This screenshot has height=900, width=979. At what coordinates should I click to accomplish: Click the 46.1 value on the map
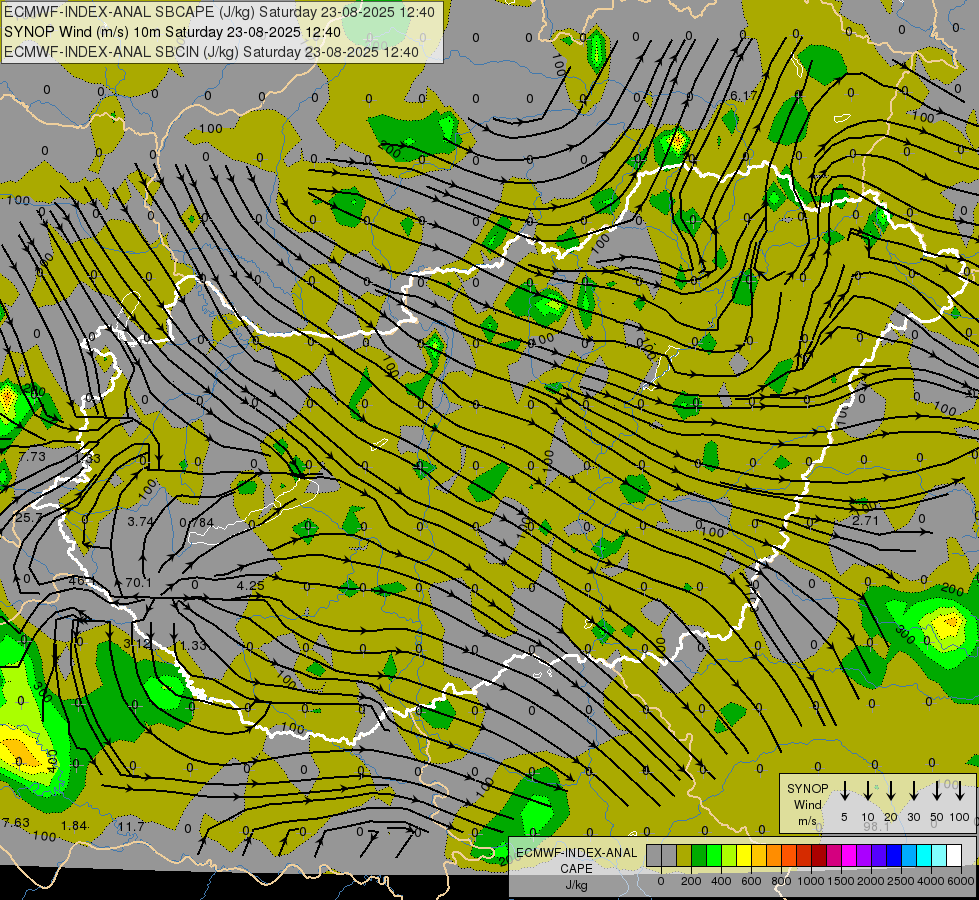(x=81, y=581)
